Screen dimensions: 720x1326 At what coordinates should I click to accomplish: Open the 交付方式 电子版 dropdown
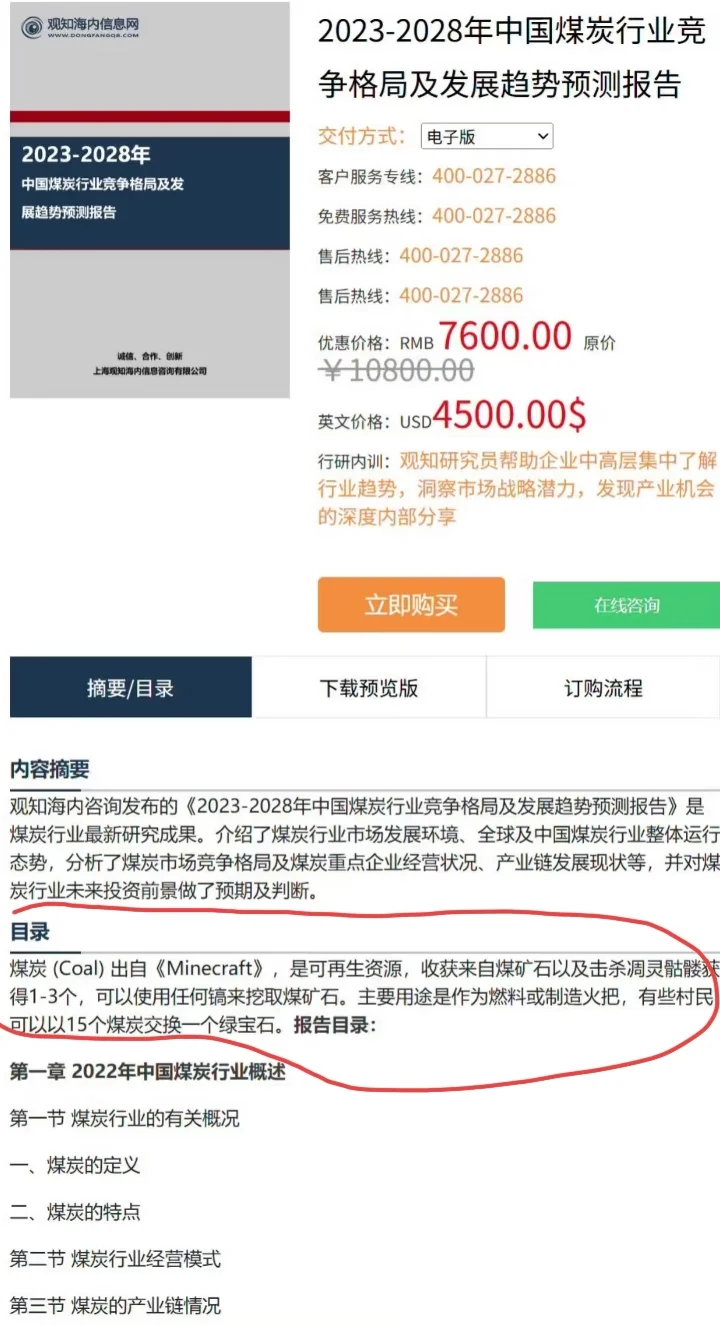[487, 137]
